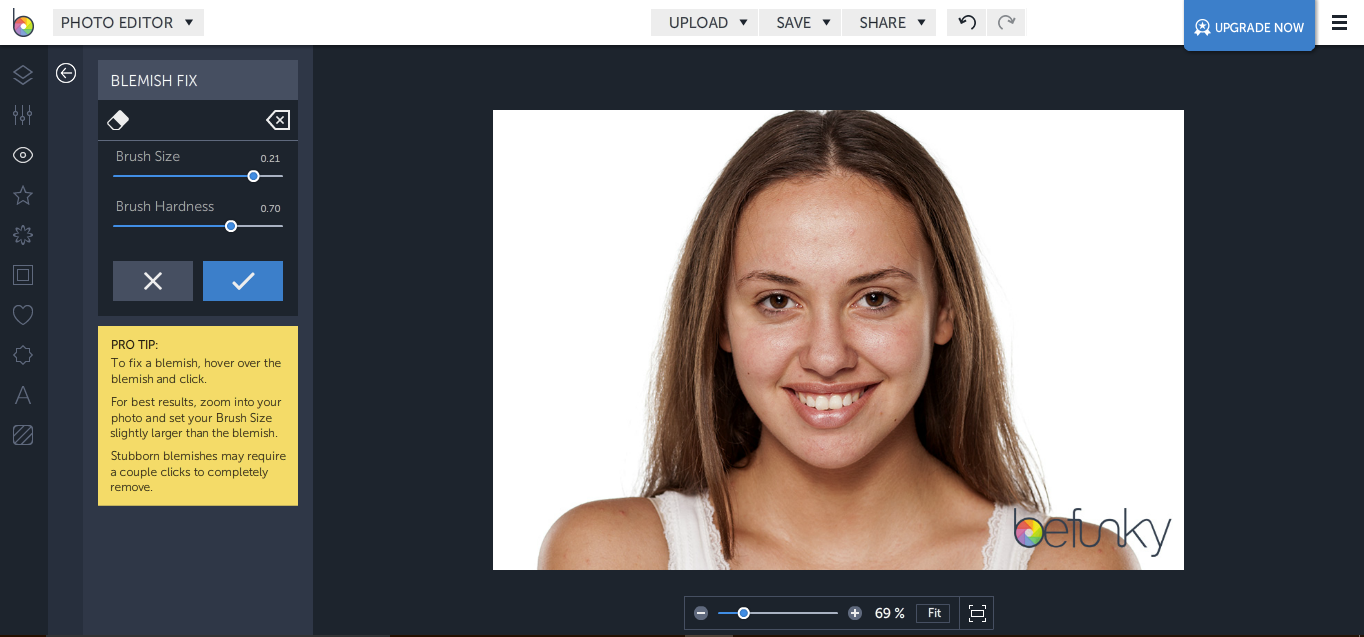The height and width of the screenshot is (637, 1364).
Task: Toggle fullscreen canvas view
Action: pos(978,613)
